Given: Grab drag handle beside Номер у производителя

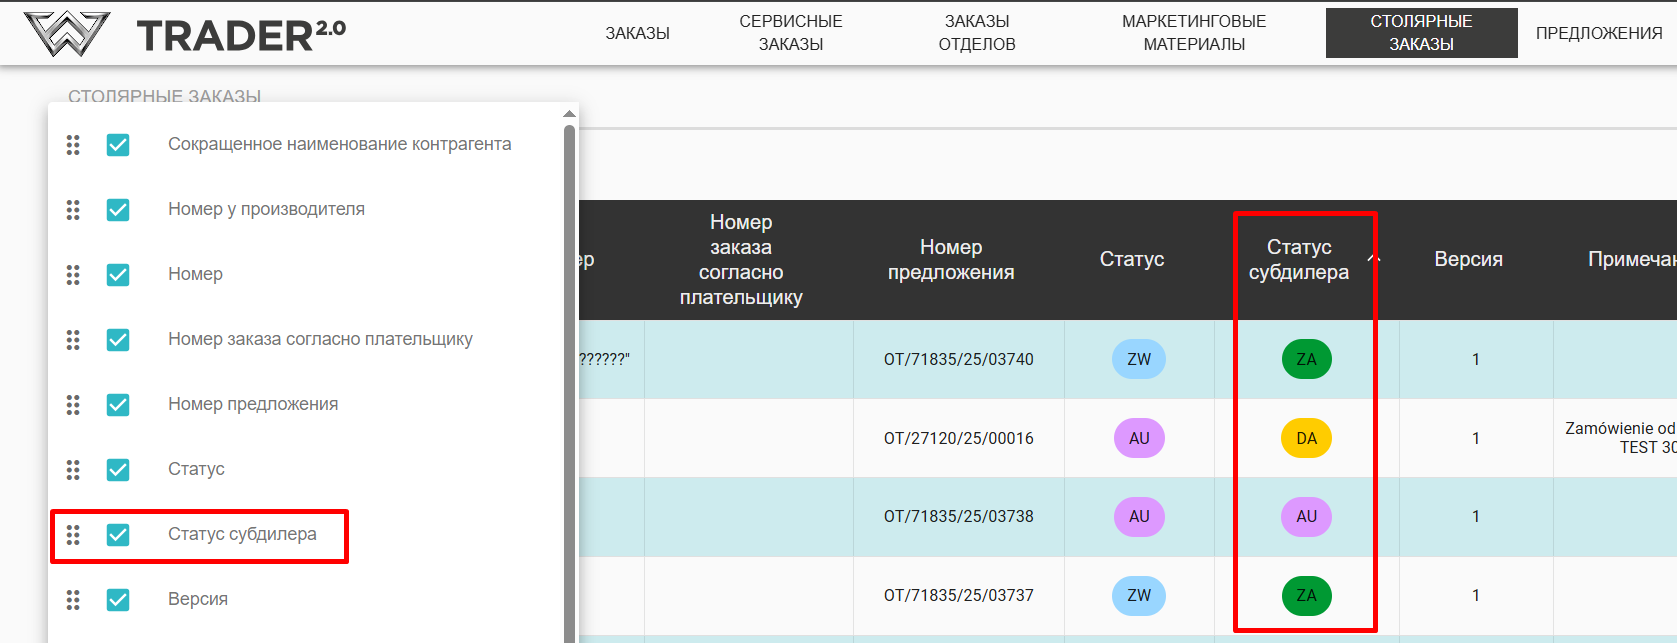Looking at the screenshot, I should click(73, 210).
